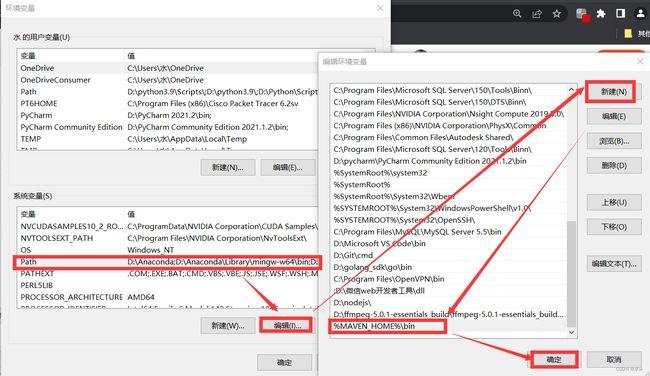The image size is (650, 376).
Task: Select the TEMP user variable row
Action: tap(168, 139)
